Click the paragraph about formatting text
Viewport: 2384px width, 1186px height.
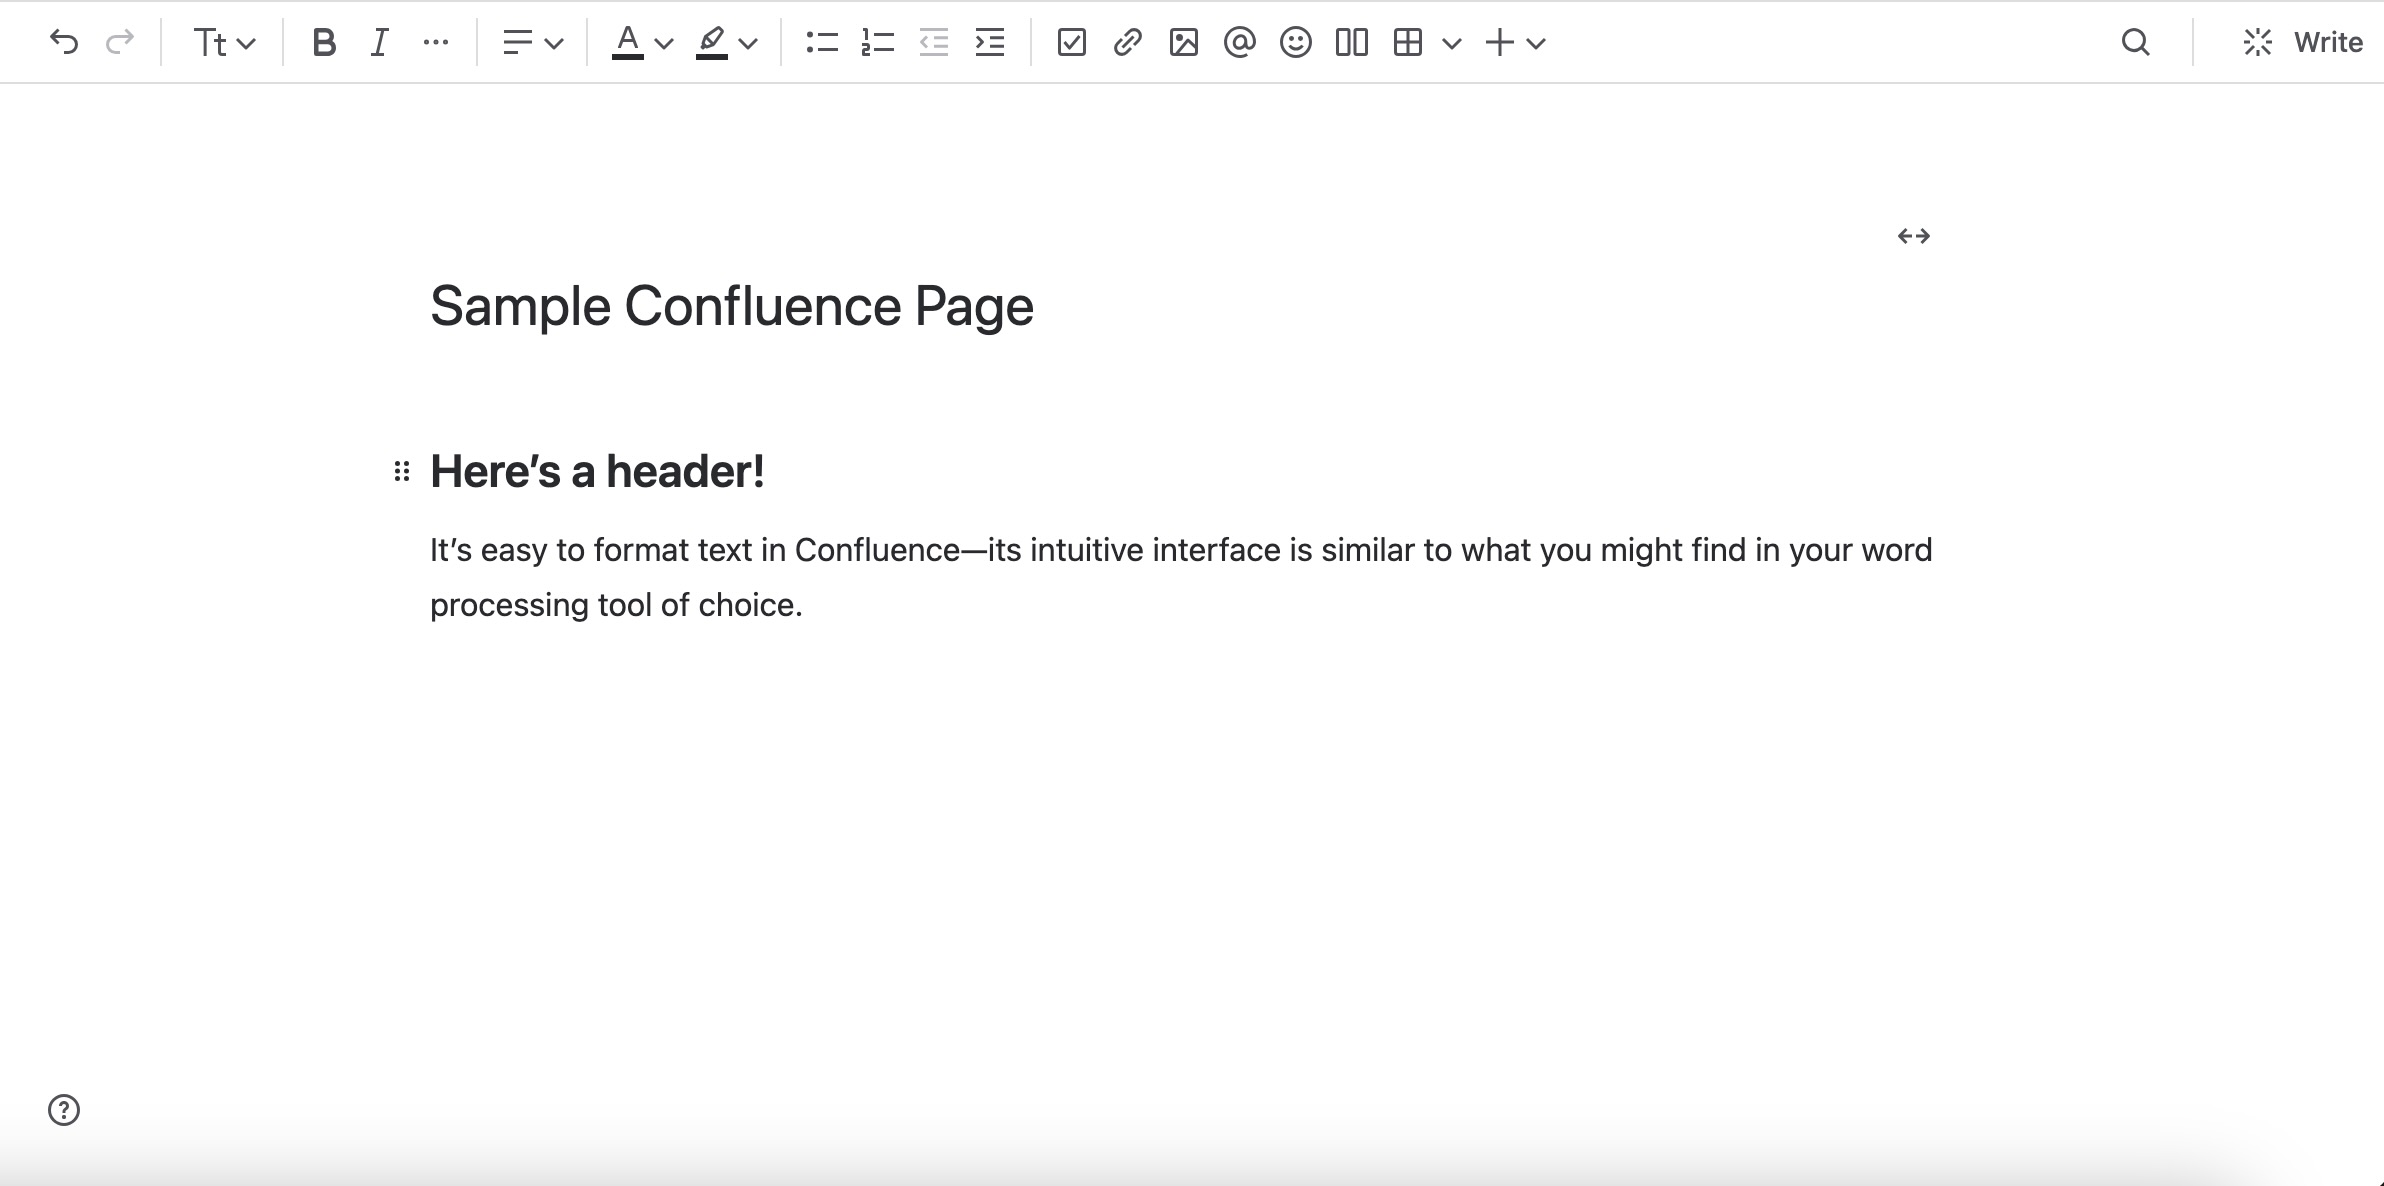(1181, 577)
